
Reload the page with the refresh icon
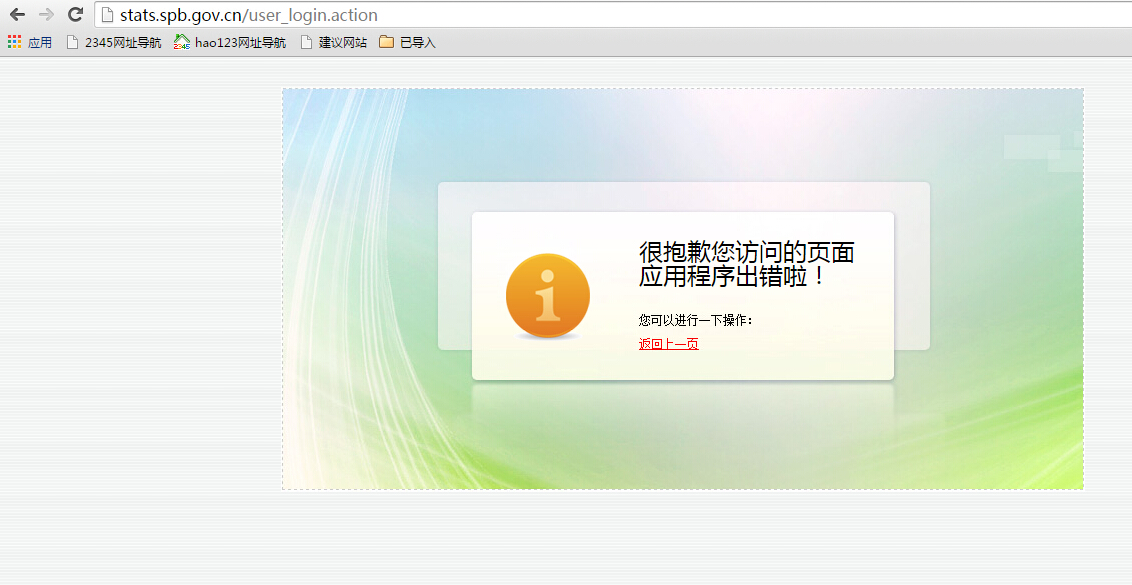click(x=75, y=14)
